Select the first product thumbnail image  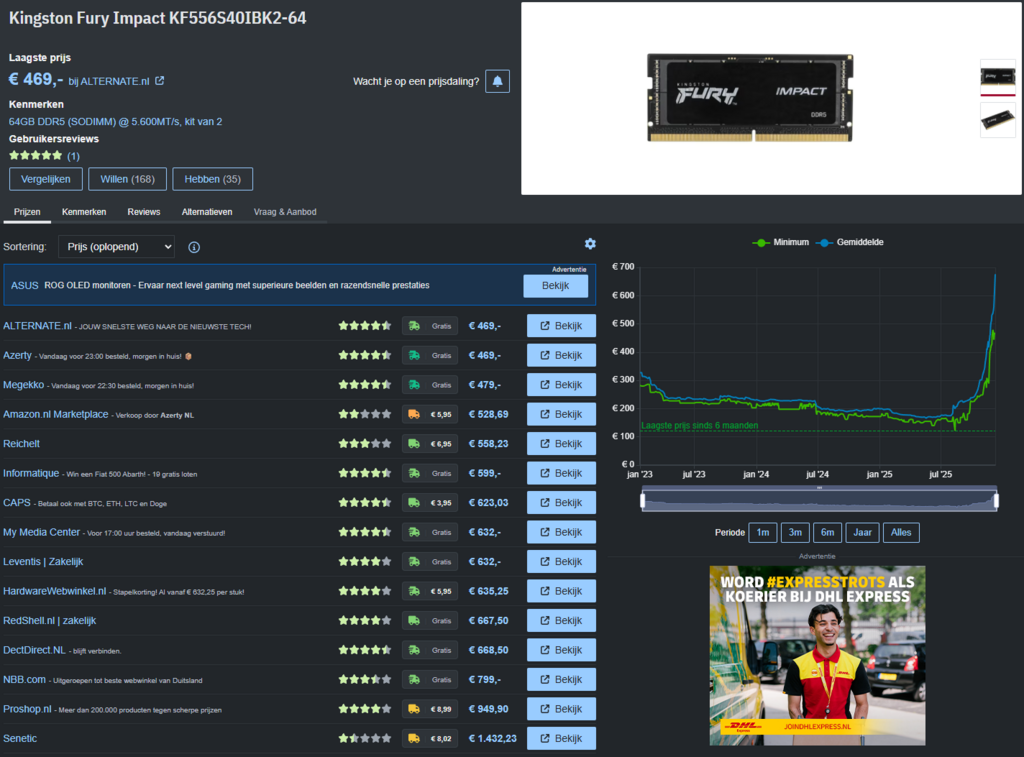pyautogui.click(x=997, y=77)
